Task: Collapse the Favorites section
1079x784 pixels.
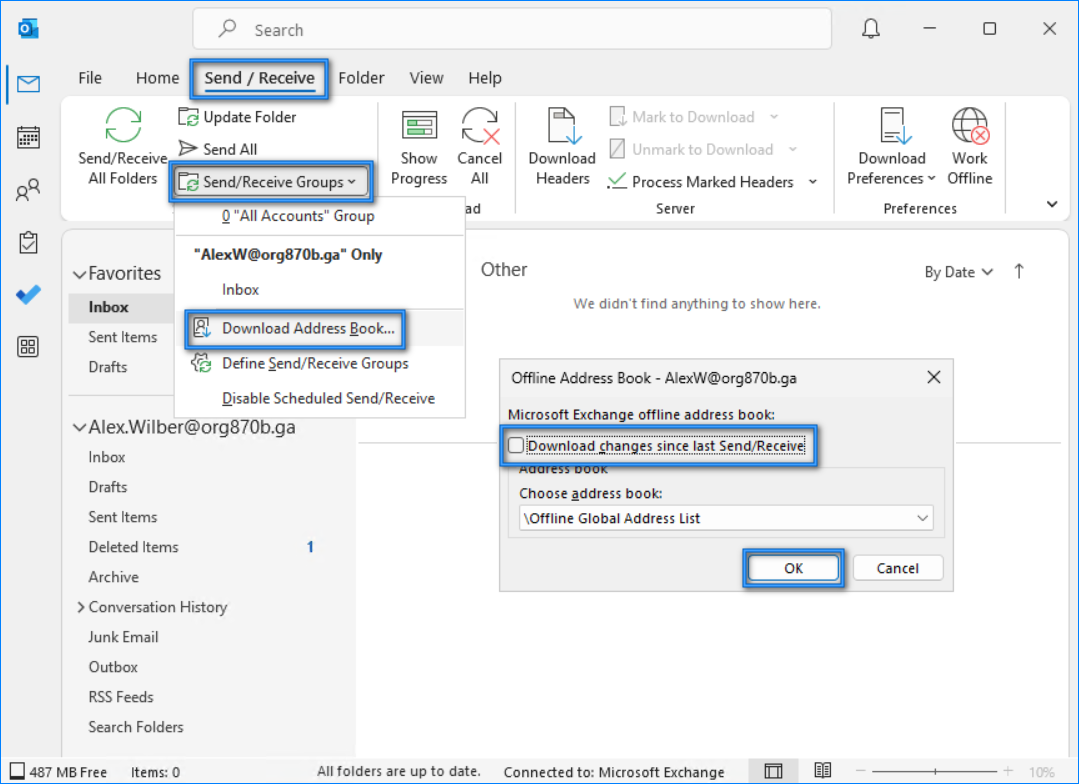Action: pos(80,274)
